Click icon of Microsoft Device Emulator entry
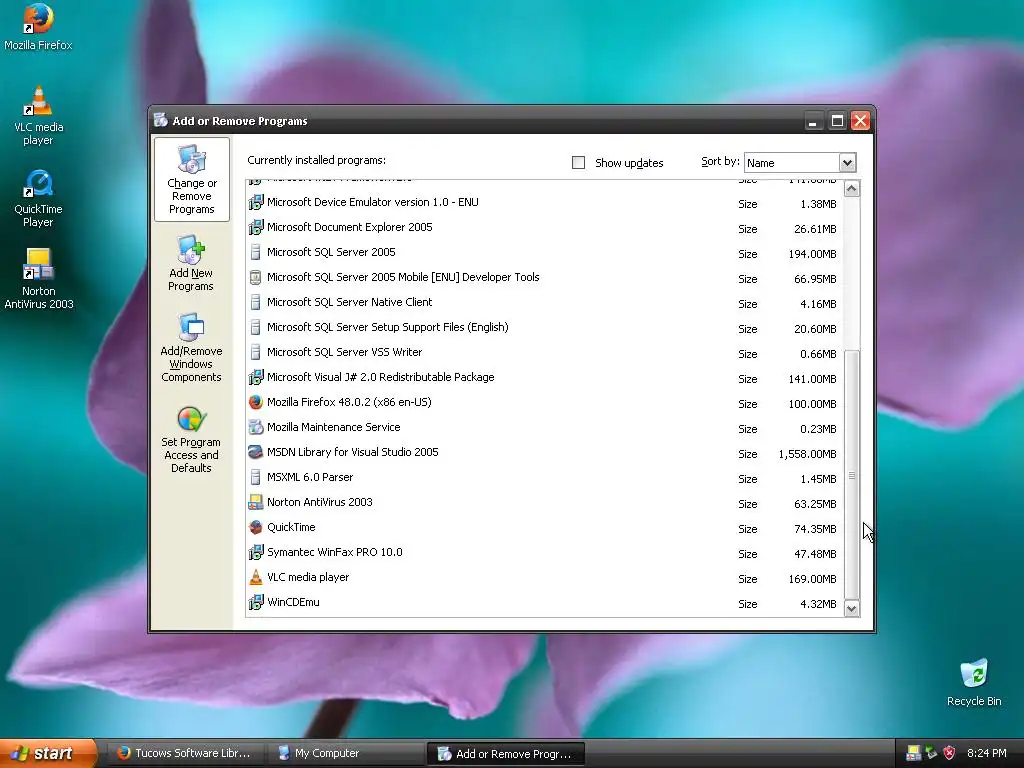The image size is (1024, 768). pyautogui.click(x=255, y=202)
